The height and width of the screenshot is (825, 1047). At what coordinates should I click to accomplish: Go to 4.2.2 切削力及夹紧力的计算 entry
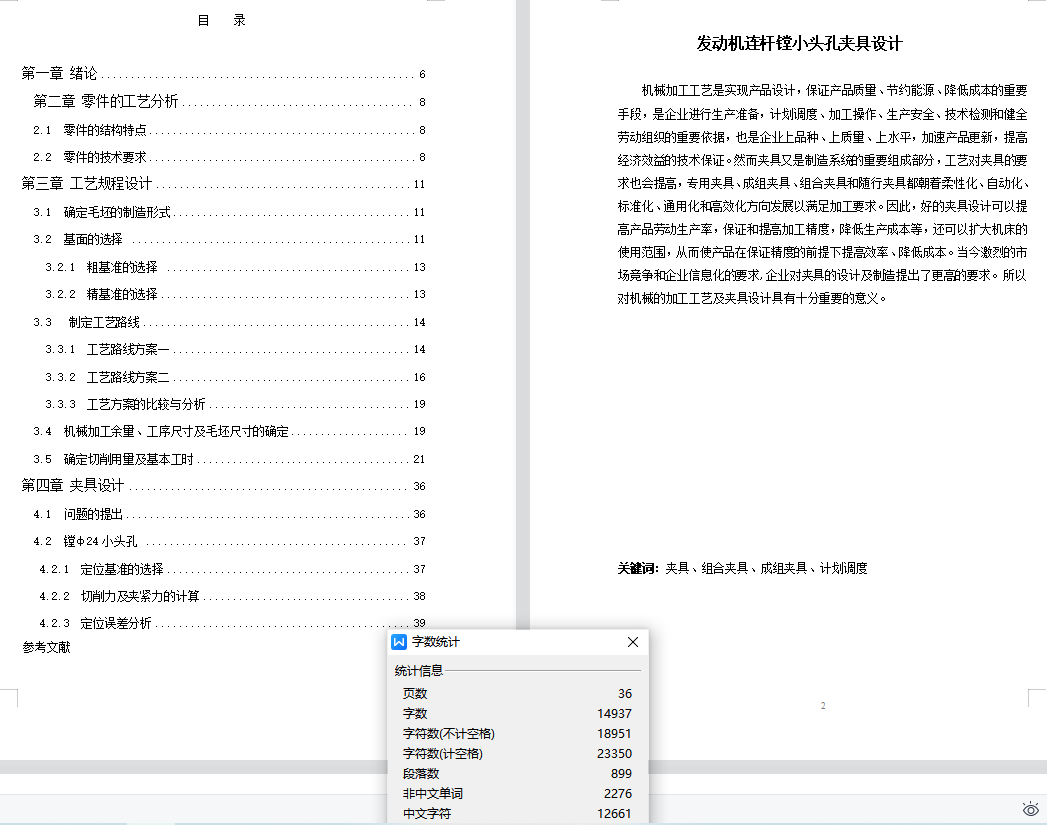coord(140,596)
